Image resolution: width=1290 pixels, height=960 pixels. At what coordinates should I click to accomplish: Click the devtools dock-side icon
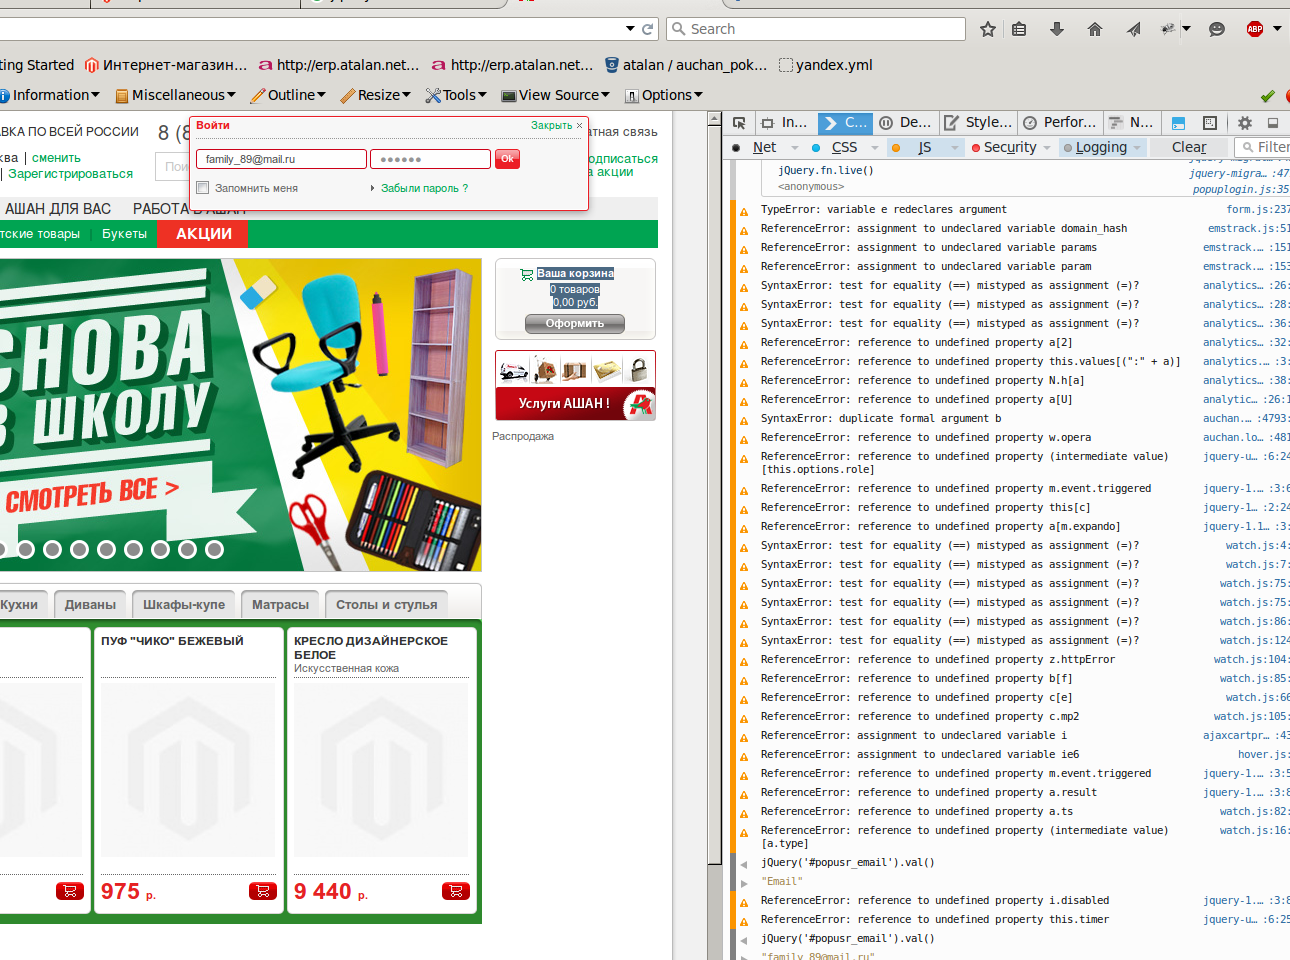click(1273, 123)
